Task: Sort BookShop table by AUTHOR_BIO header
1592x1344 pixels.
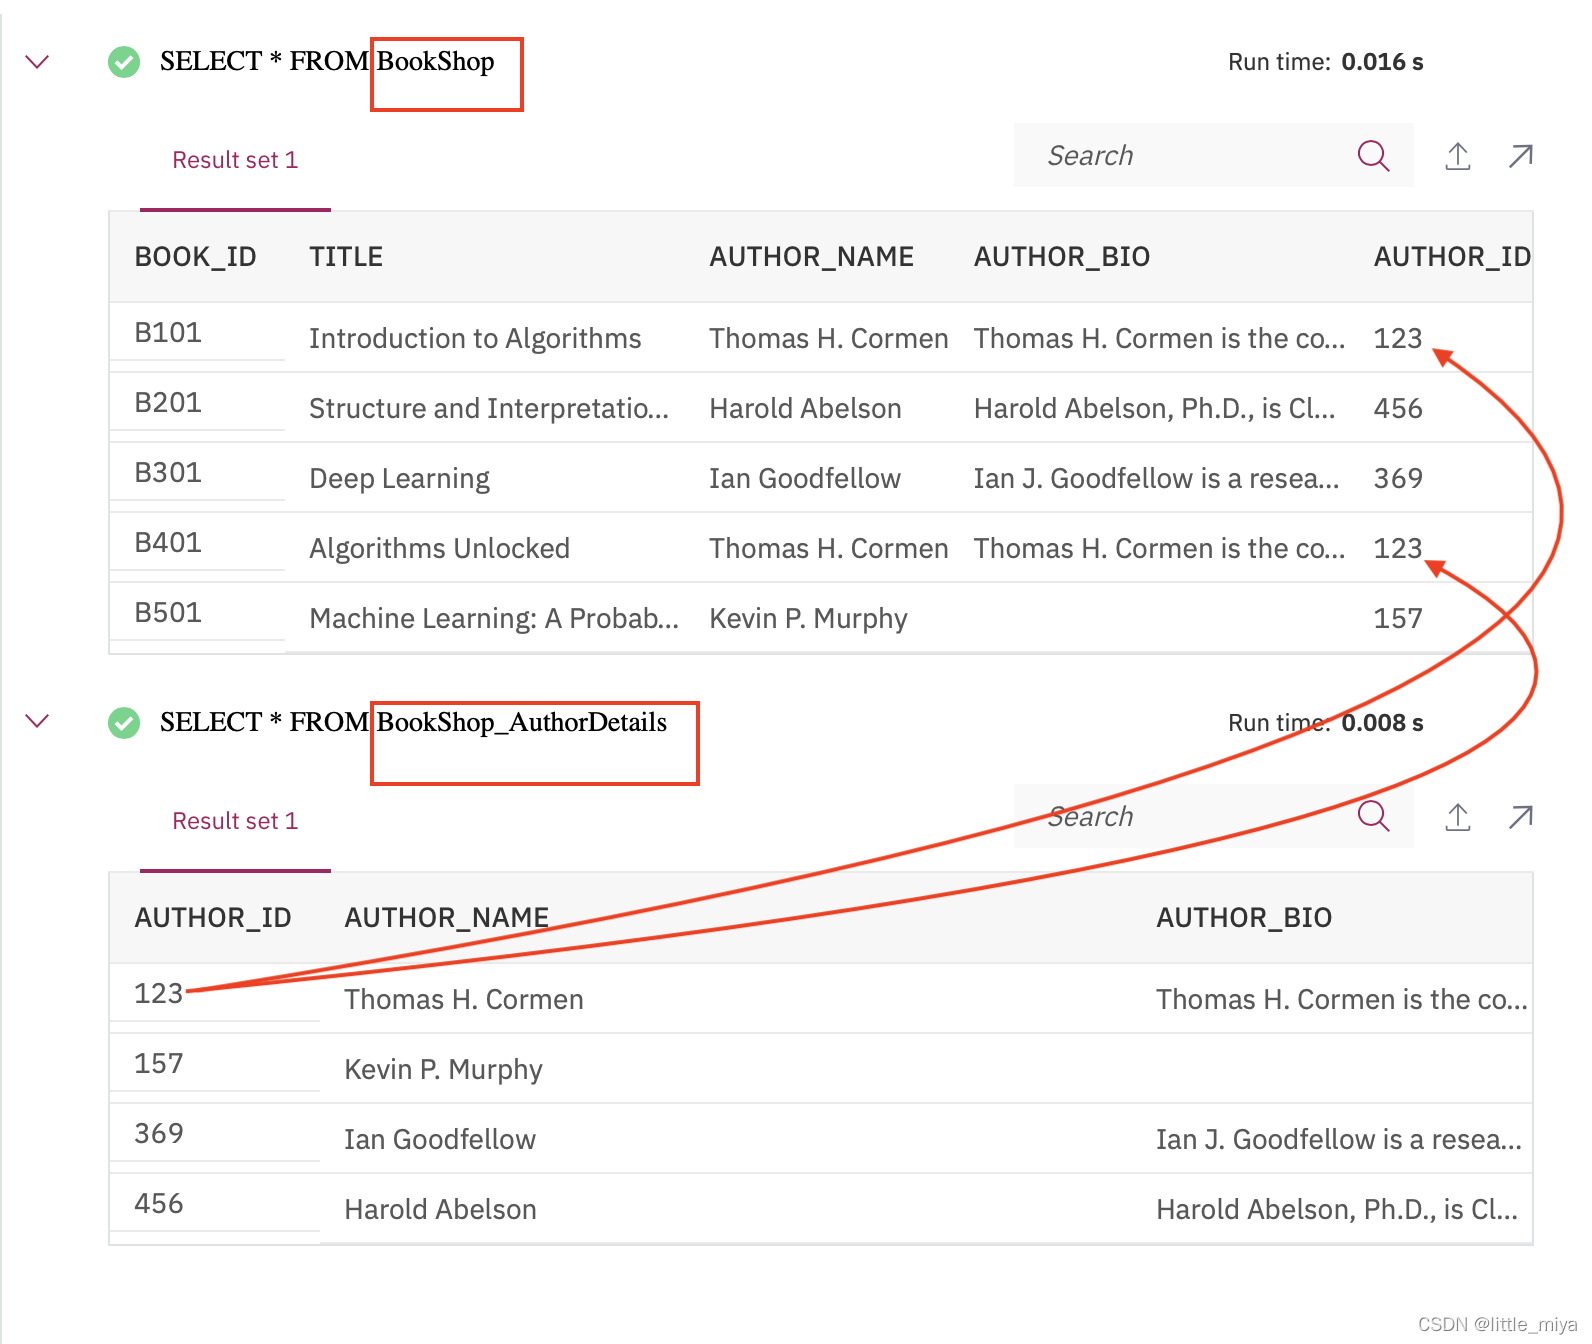Action: (1062, 257)
